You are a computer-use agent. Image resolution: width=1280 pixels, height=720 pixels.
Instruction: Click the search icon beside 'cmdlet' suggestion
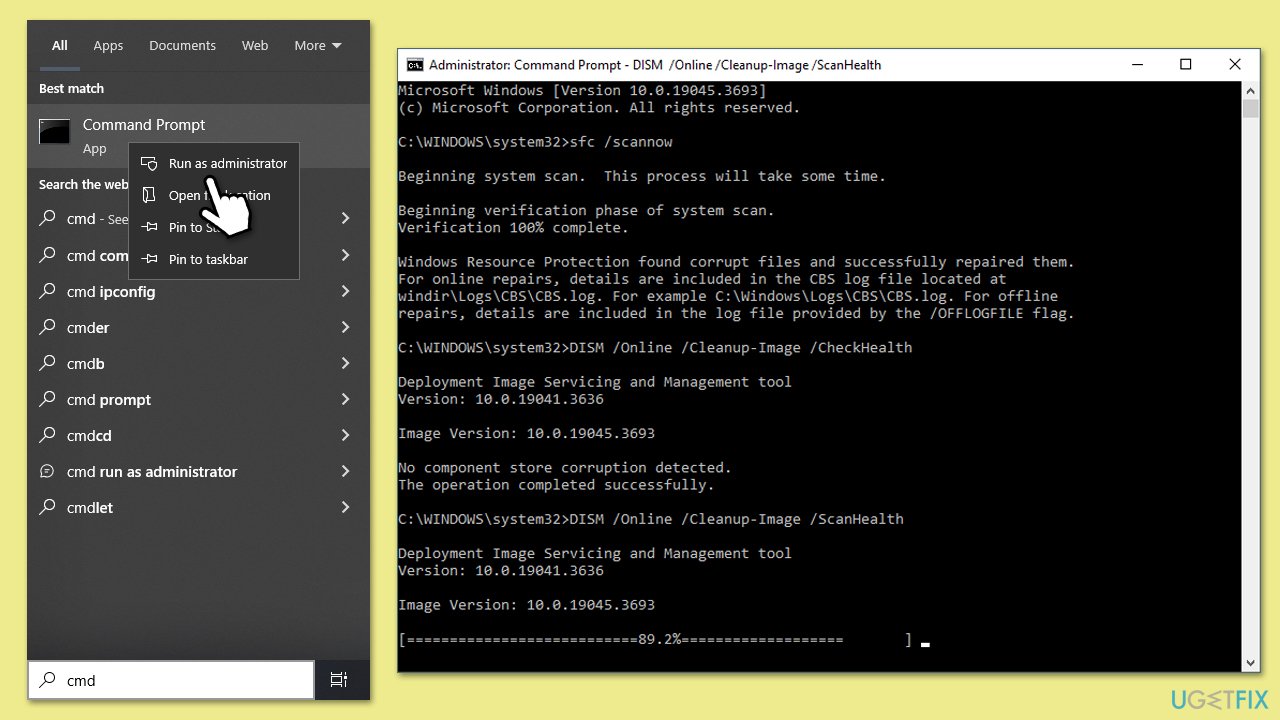click(x=47, y=507)
